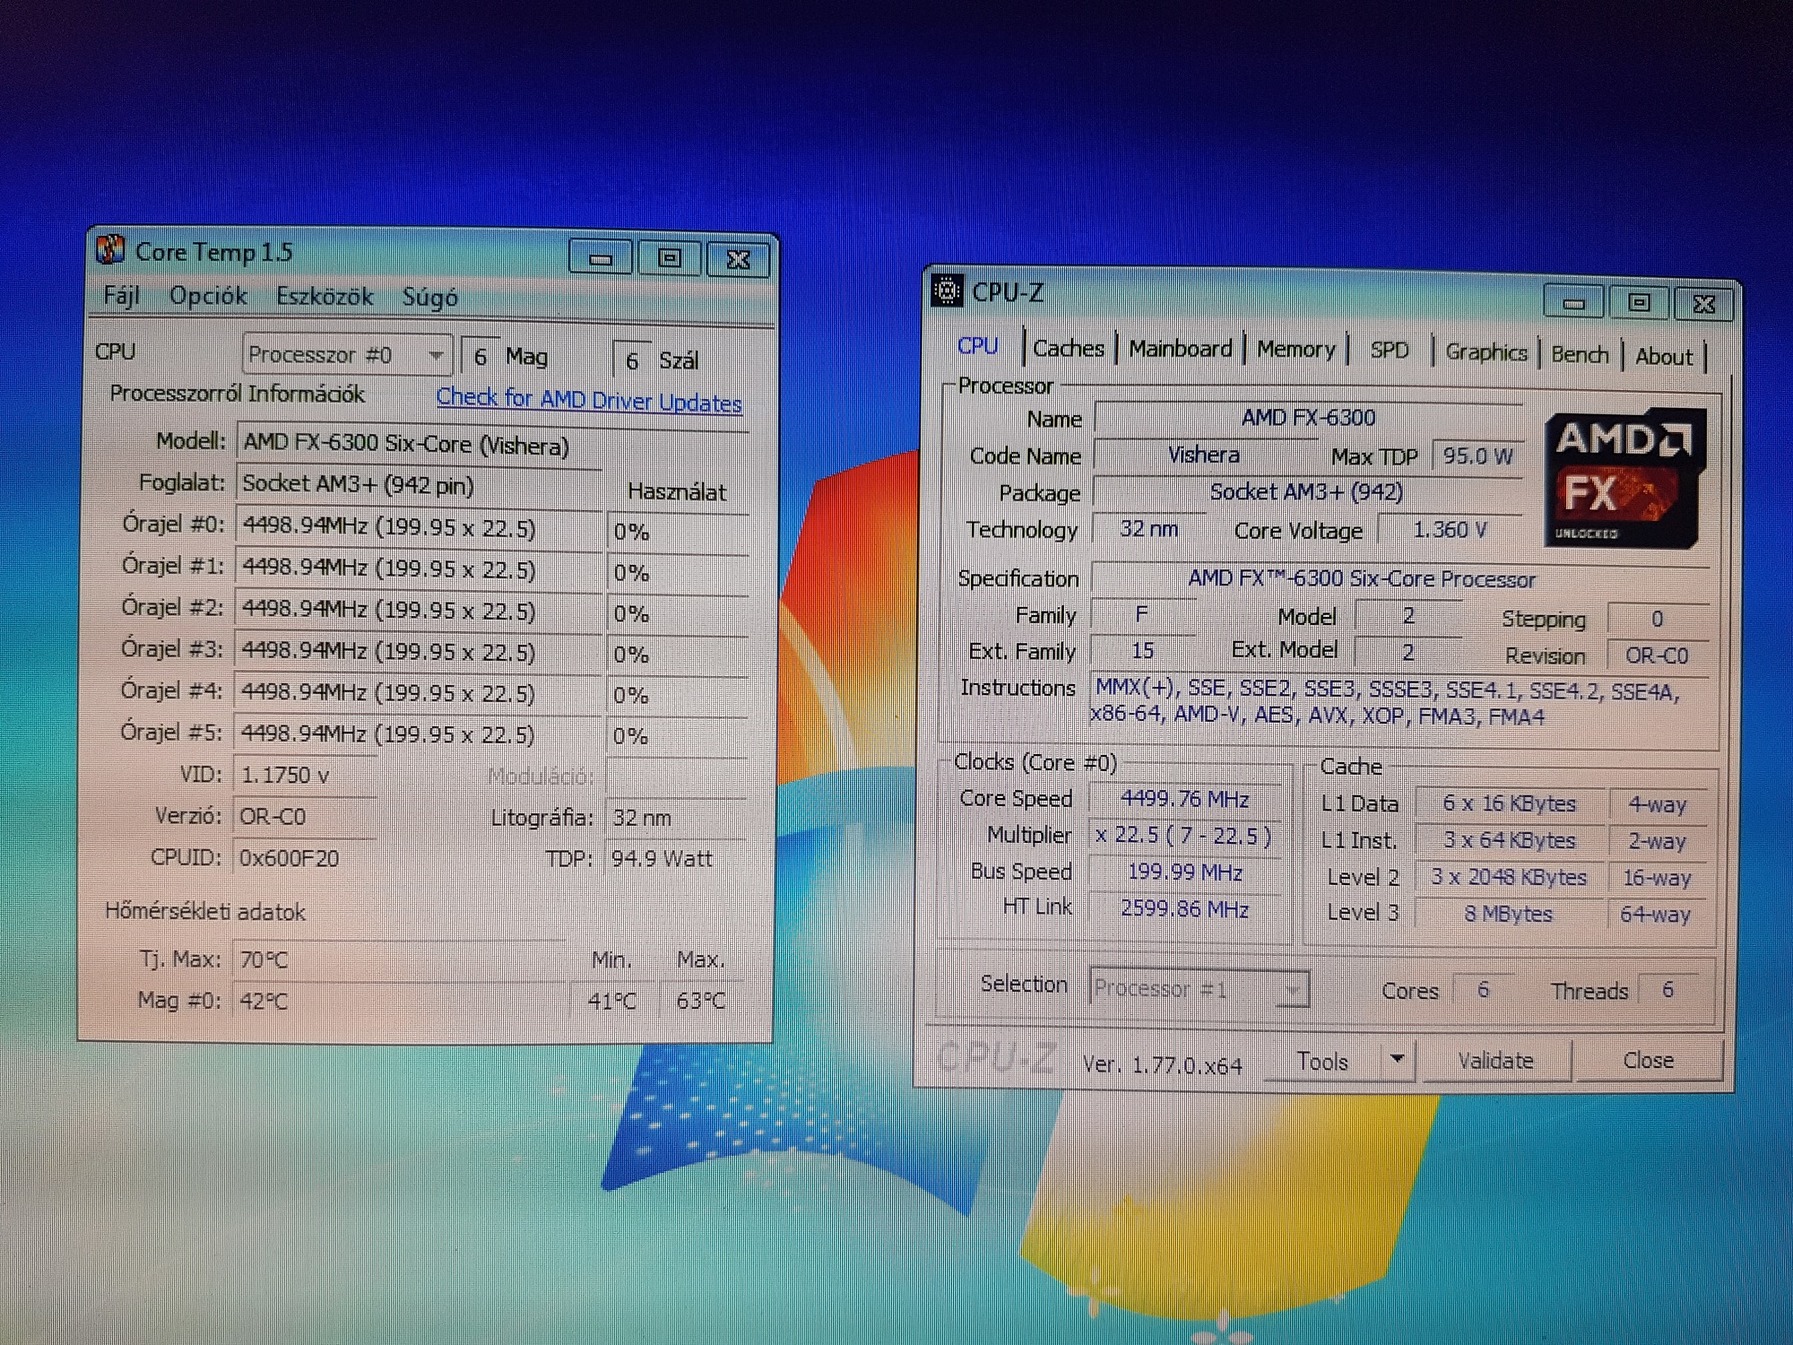
Task: Click the CPUID value 0x600F20
Action: [x=305, y=858]
